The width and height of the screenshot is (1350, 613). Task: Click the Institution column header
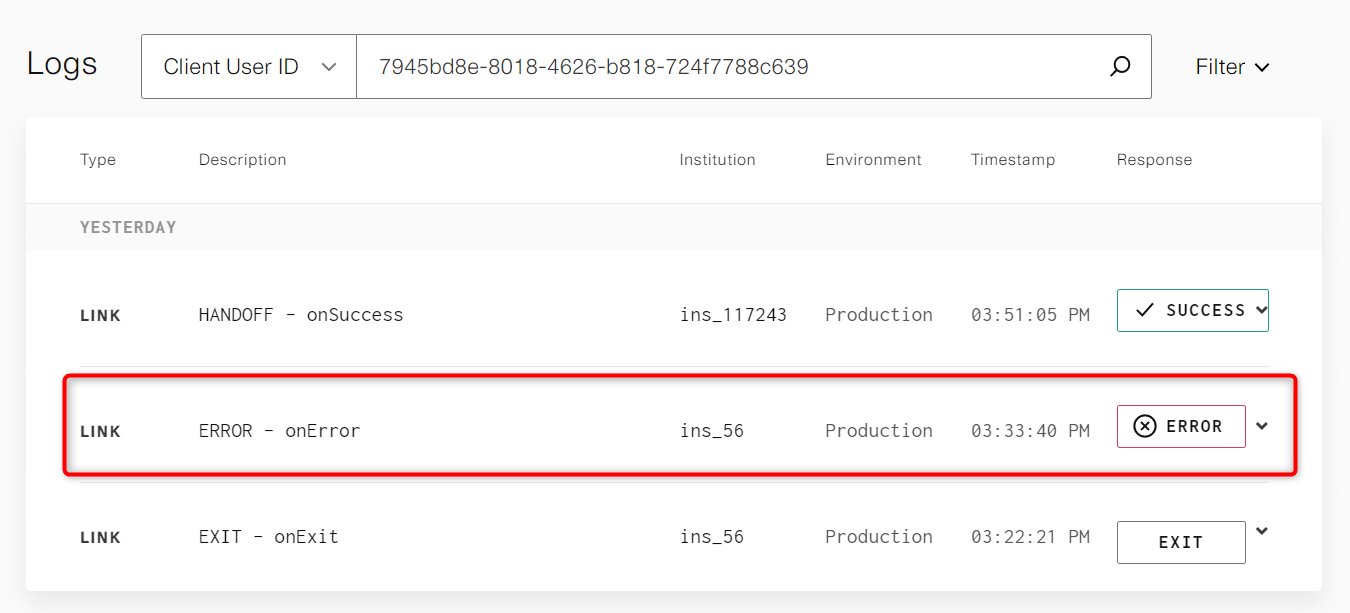(x=717, y=159)
